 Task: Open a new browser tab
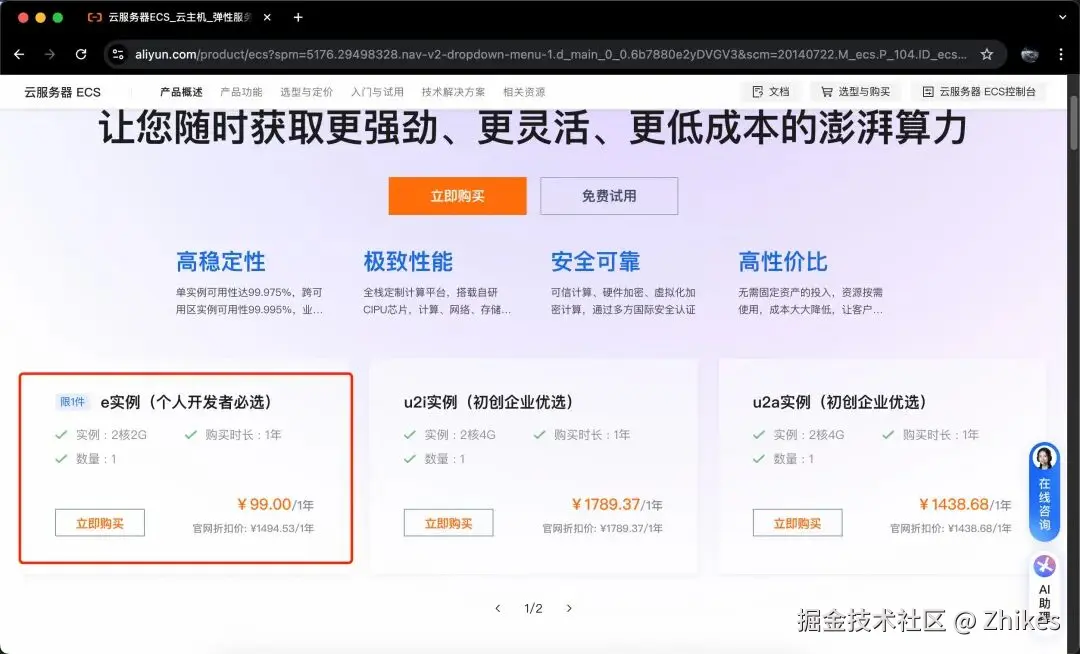pos(298,17)
